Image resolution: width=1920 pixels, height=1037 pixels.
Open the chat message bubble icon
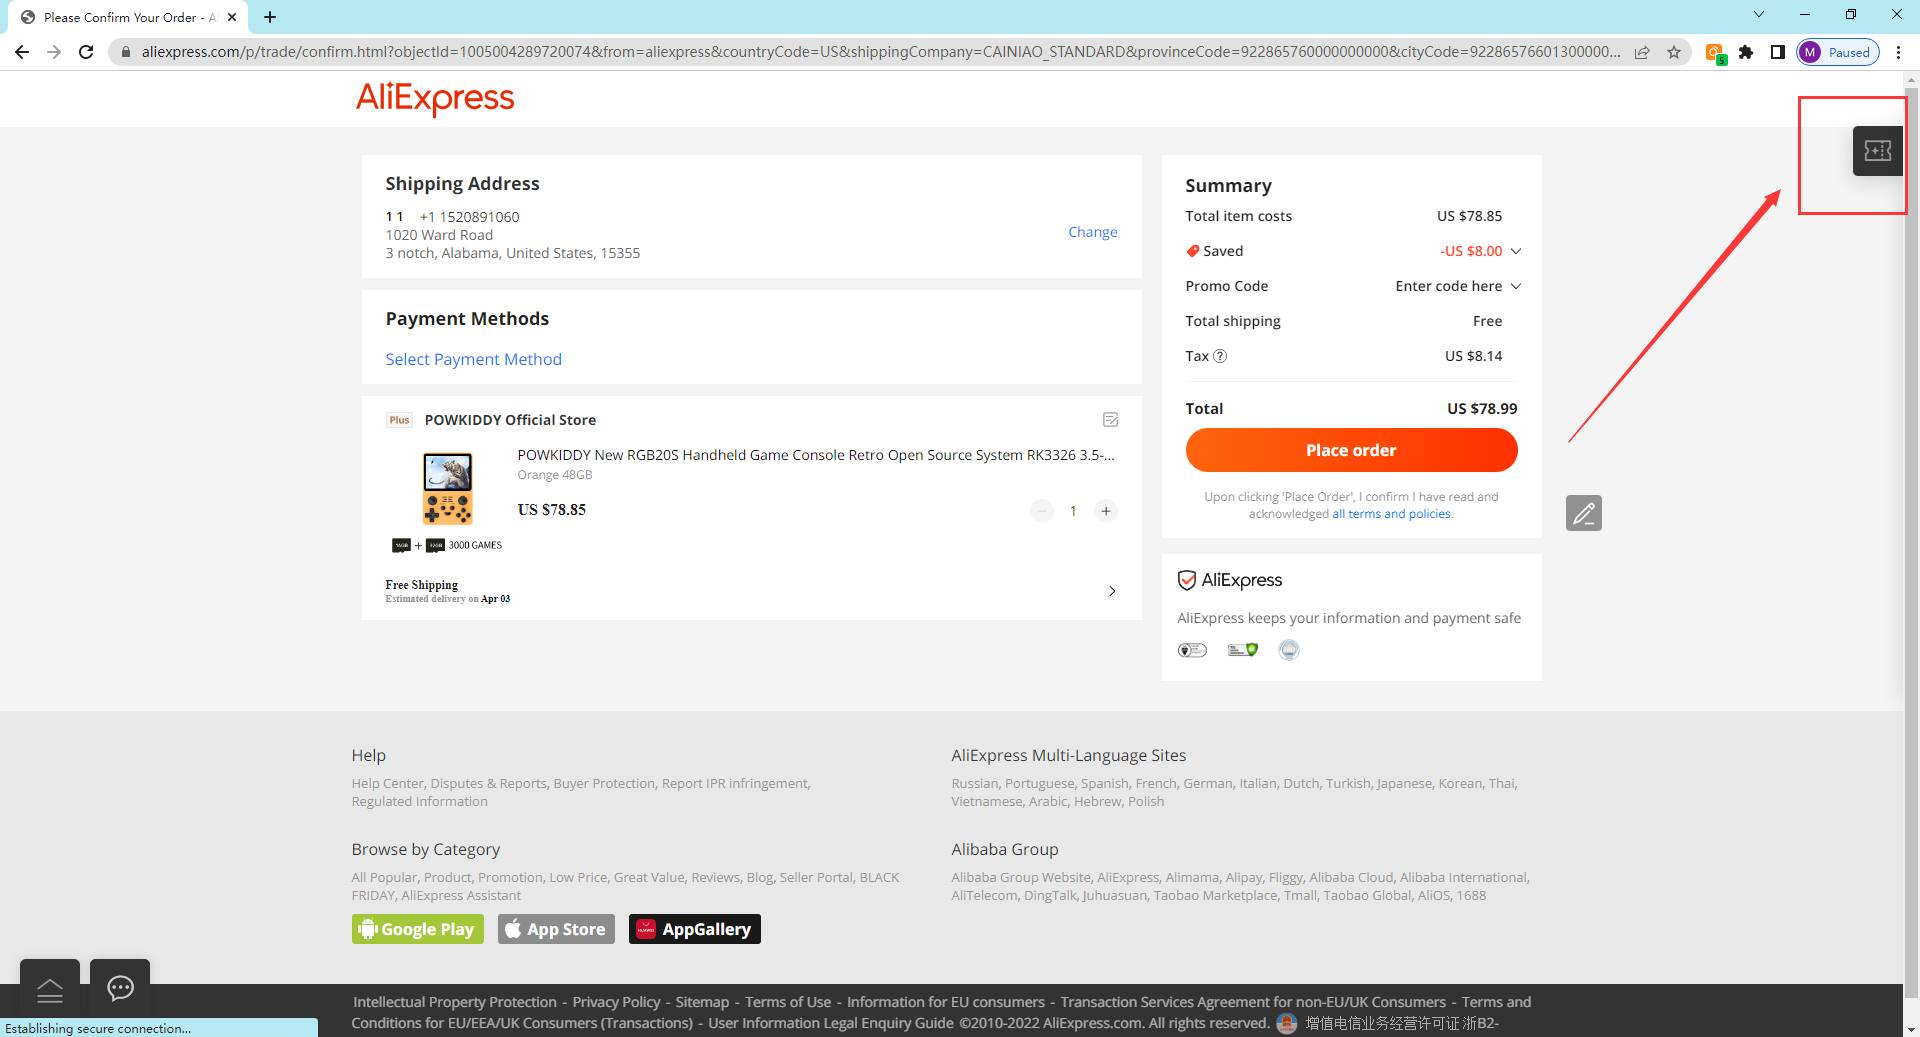coord(120,989)
